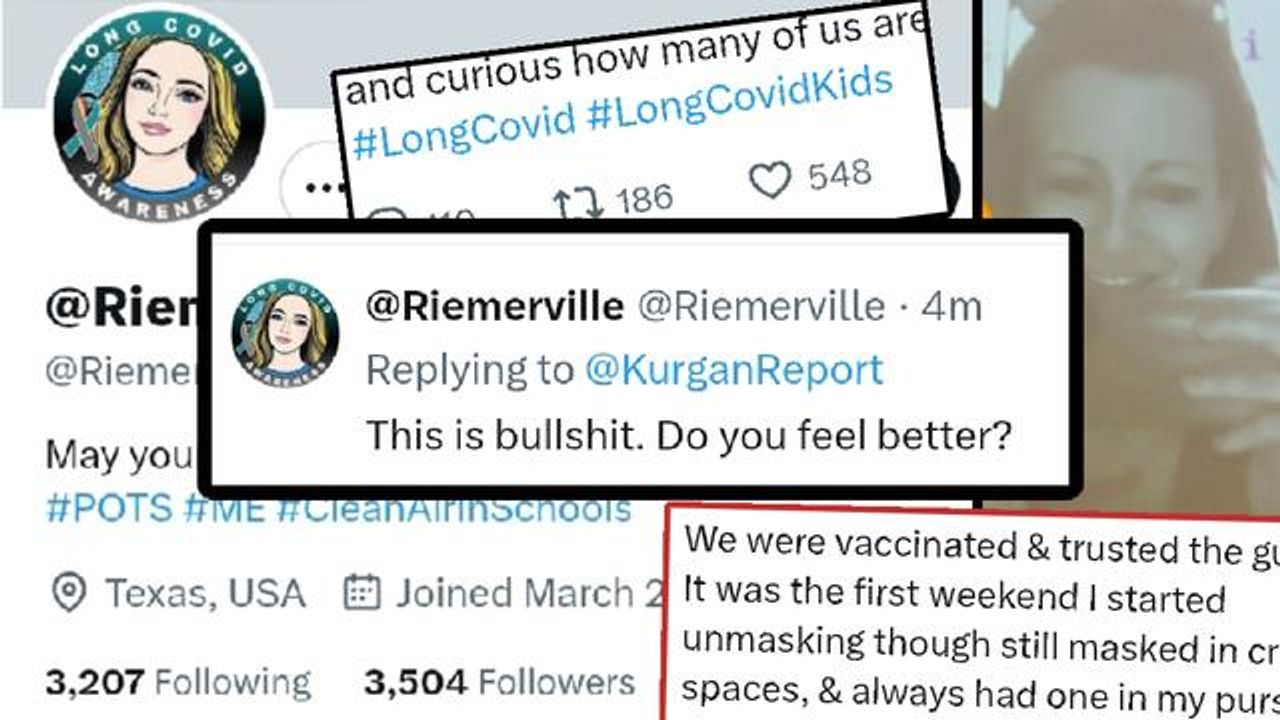The height and width of the screenshot is (720, 1280).
Task: Click the blurred video thumbnail of the woman
Action: pos(1130,250)
